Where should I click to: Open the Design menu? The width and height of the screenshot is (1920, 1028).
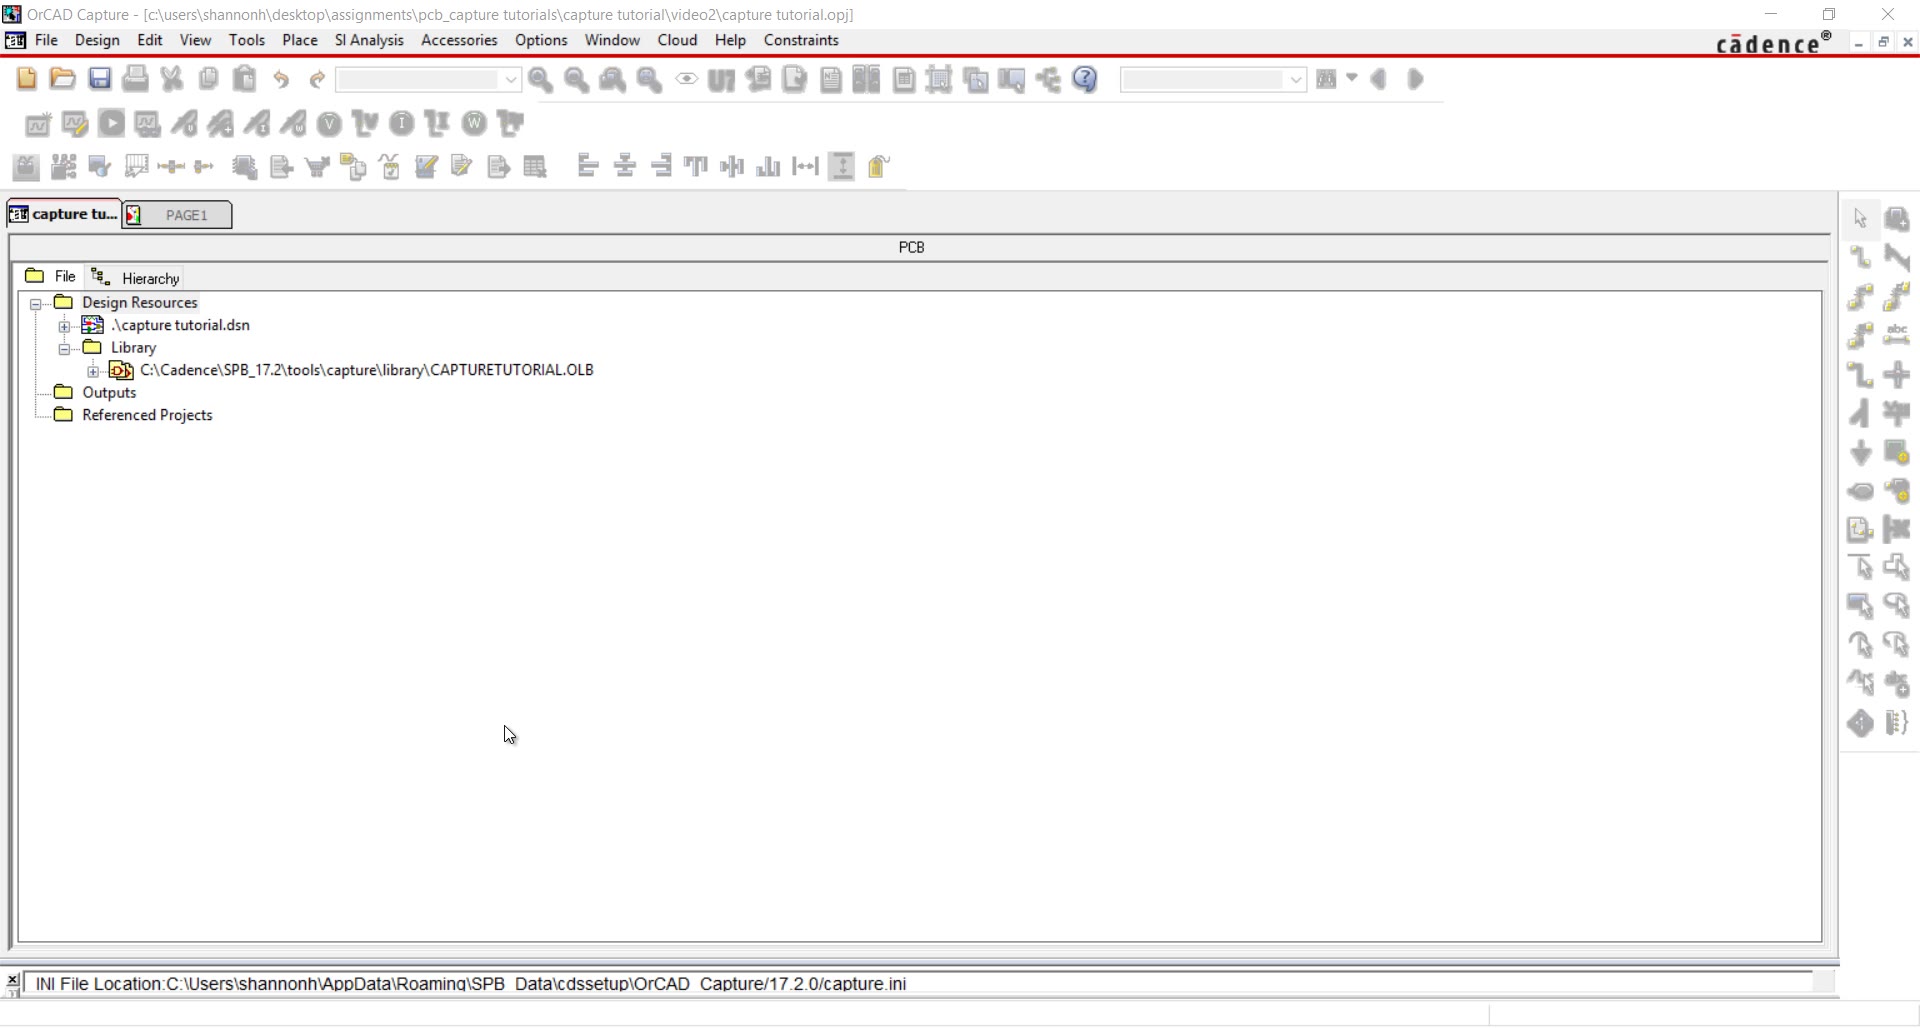click(x=97, y=40)
